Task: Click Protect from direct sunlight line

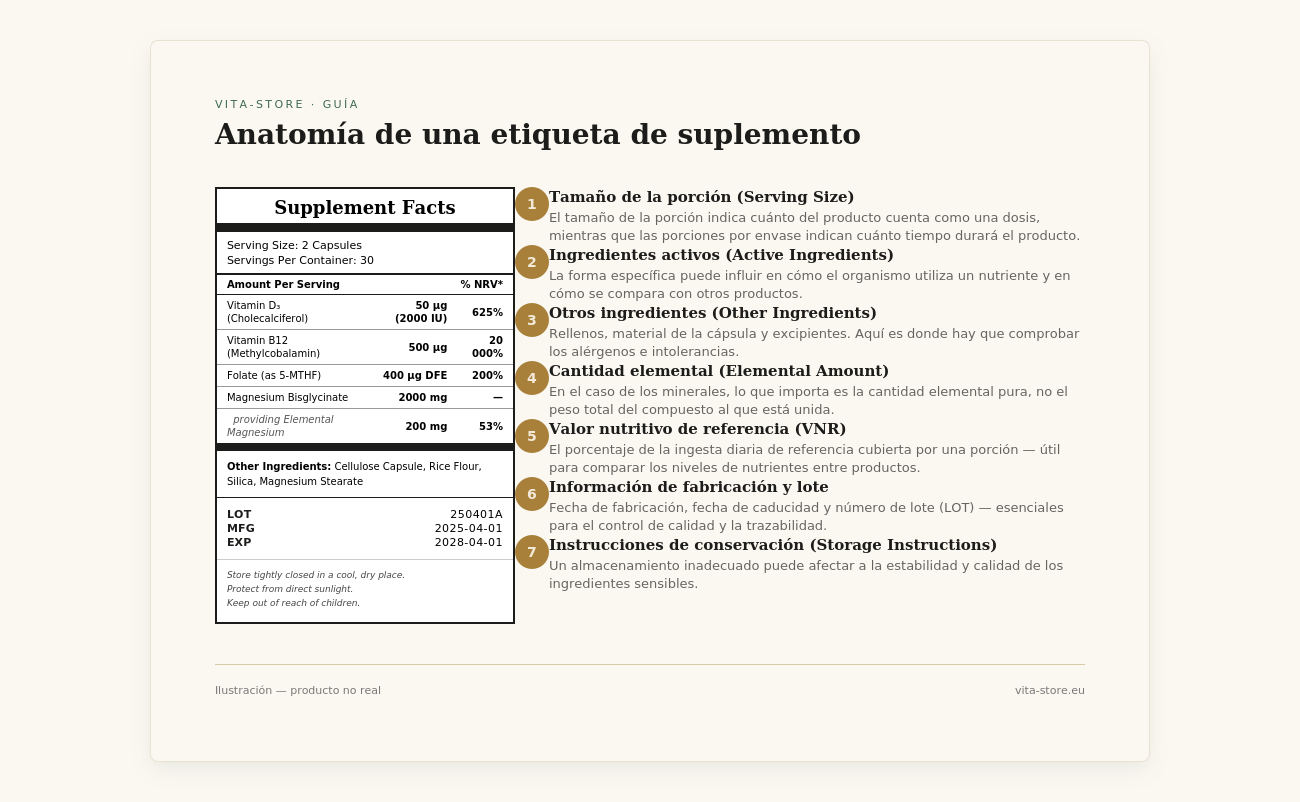Action: pos(290,589)
